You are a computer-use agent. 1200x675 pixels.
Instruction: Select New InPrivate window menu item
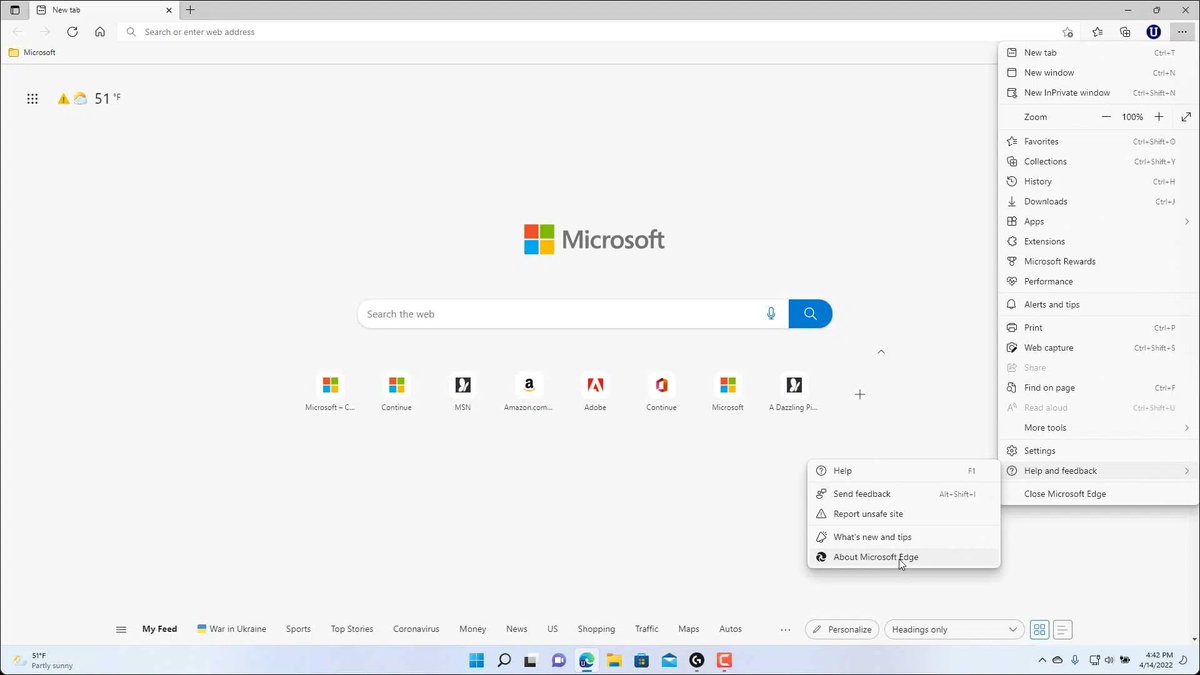(1098, 93)
